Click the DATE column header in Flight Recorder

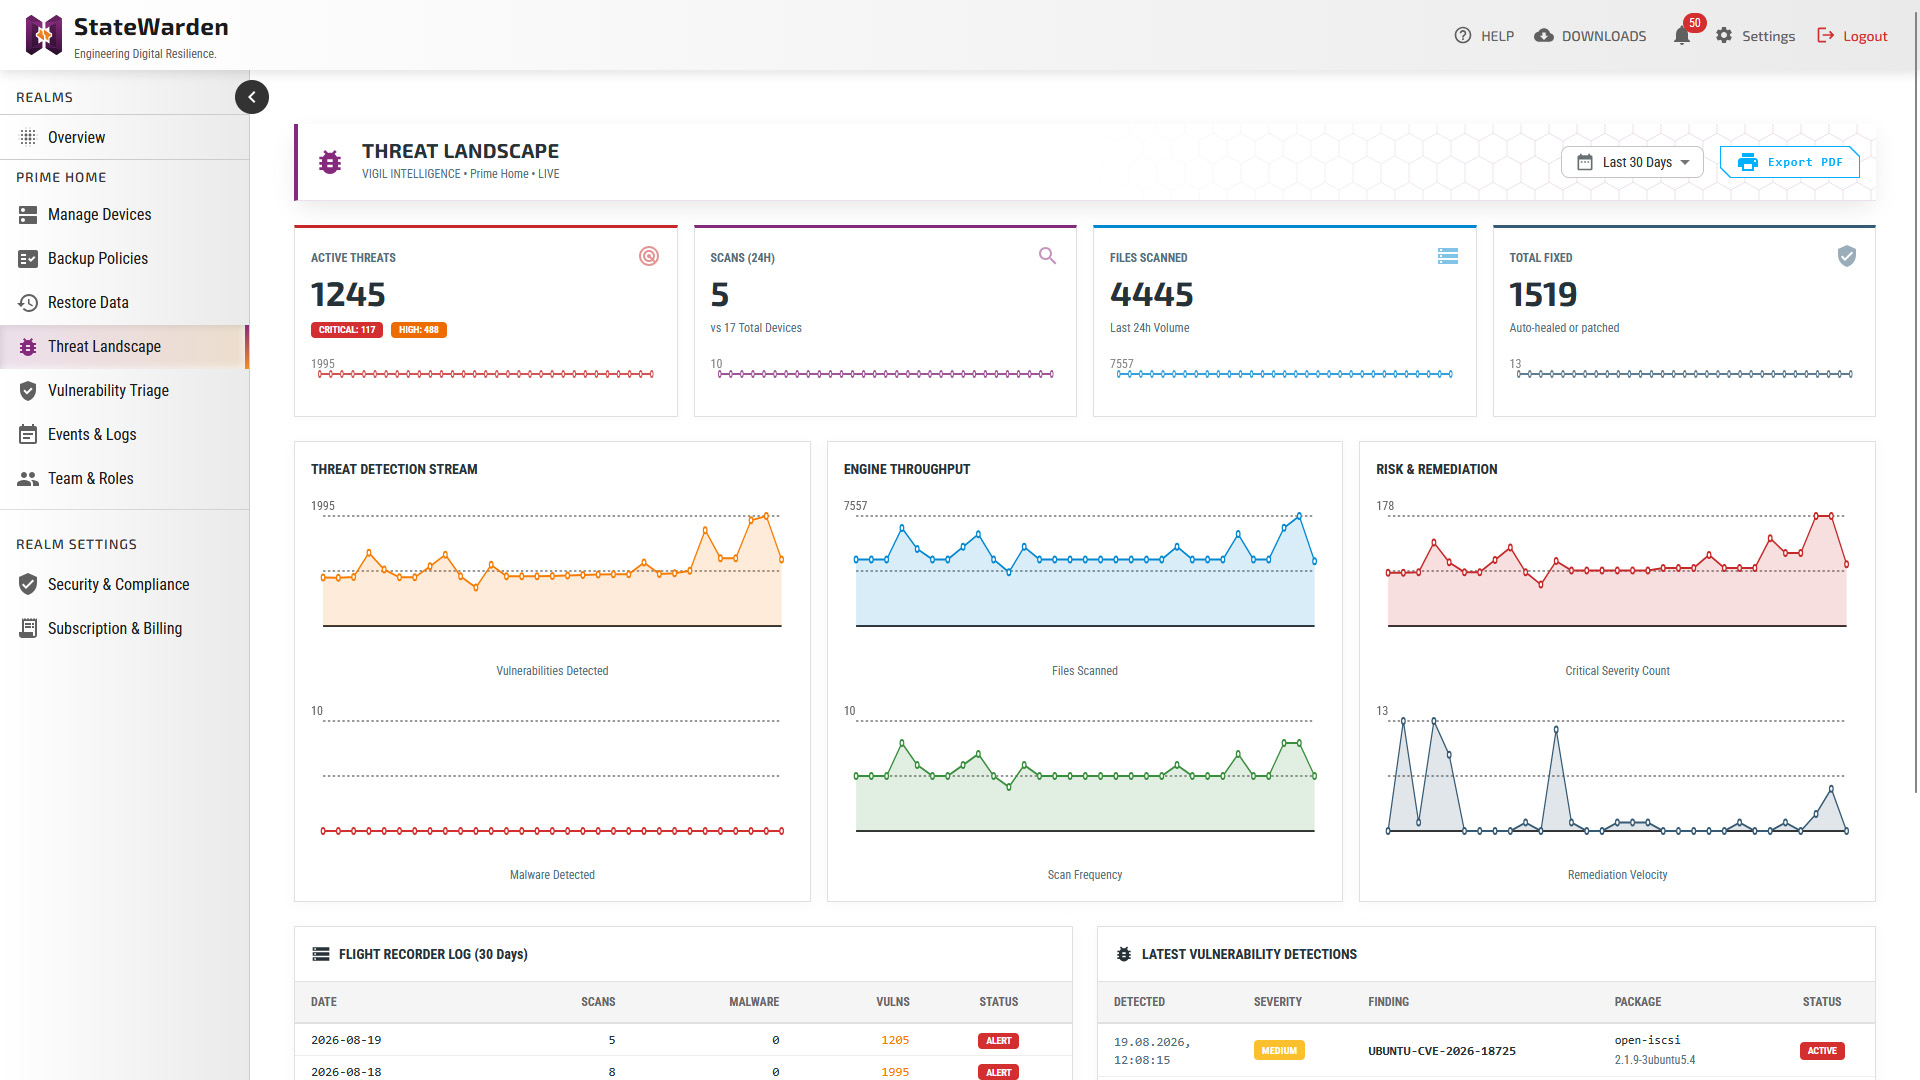[x=324, y=1002]
